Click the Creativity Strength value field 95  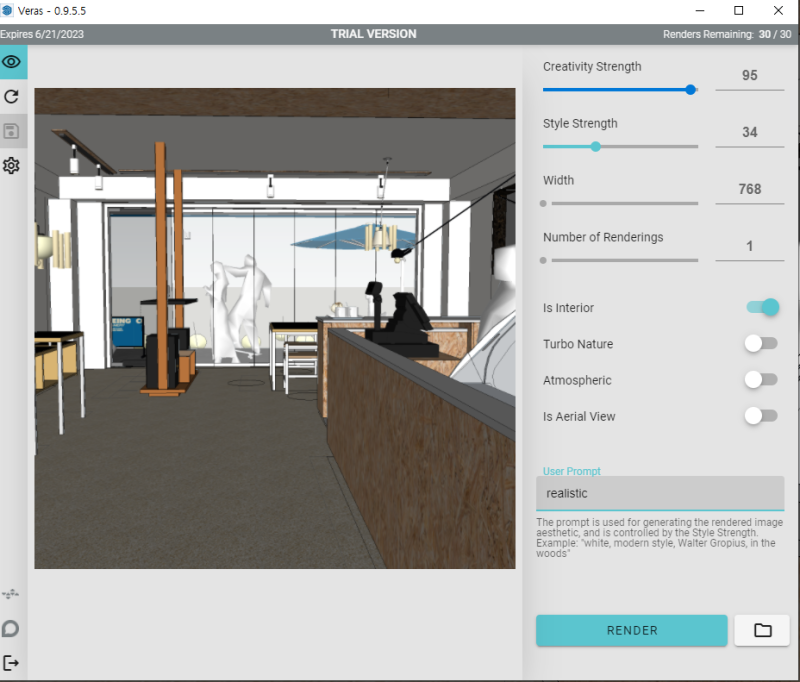tap(749, 75)
